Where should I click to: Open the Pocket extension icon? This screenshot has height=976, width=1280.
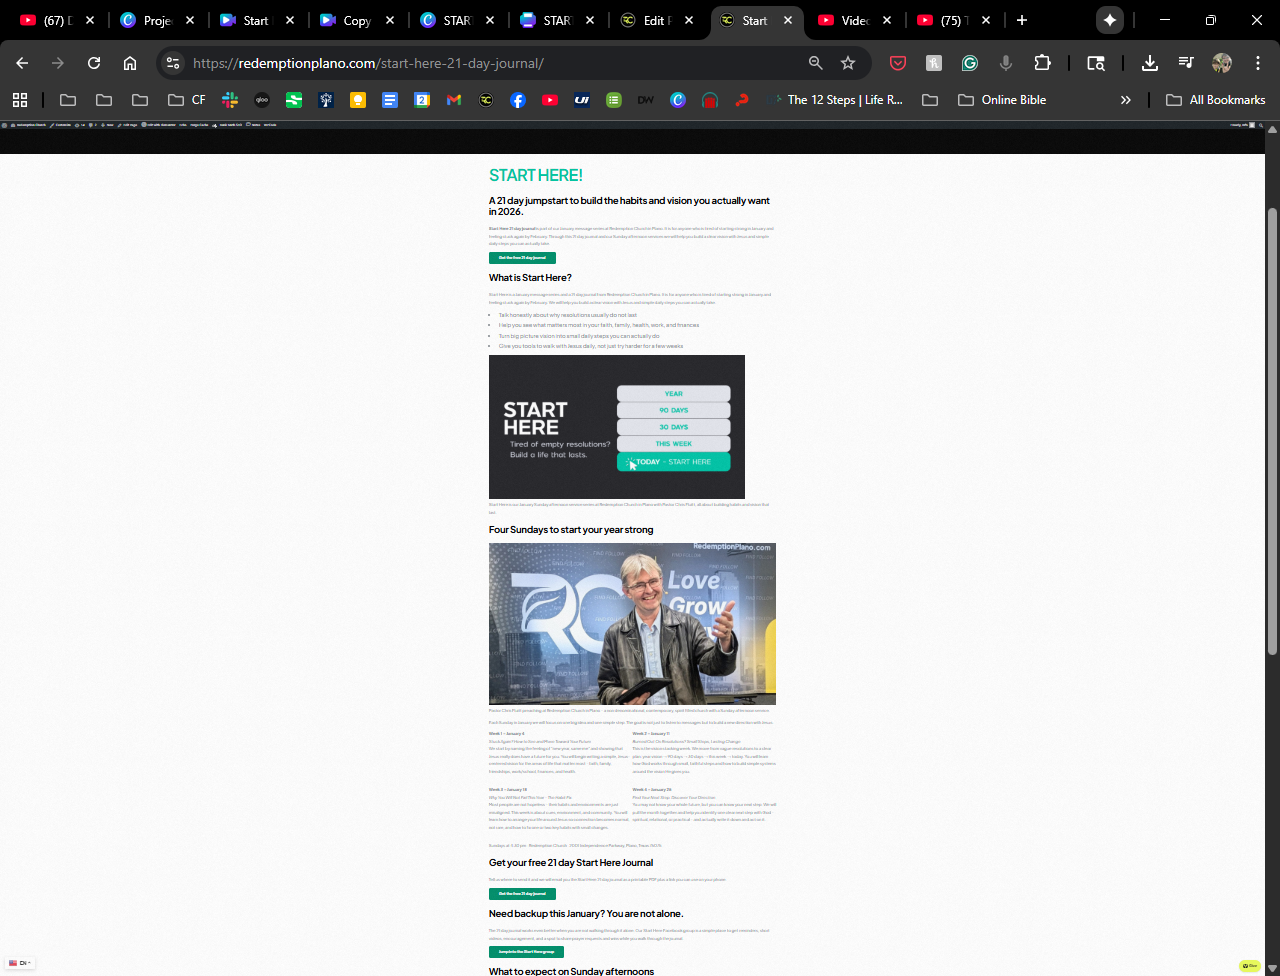tap(898, 63)
